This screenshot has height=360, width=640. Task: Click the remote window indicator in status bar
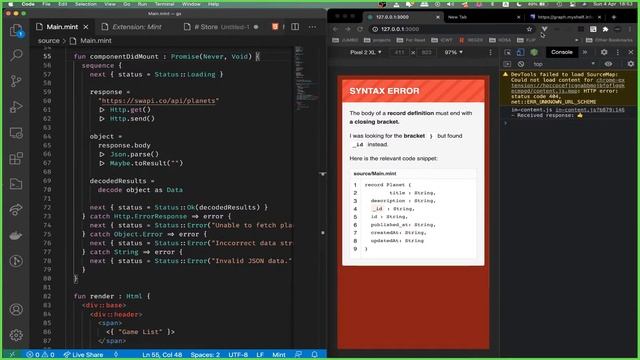coord(12,354)
